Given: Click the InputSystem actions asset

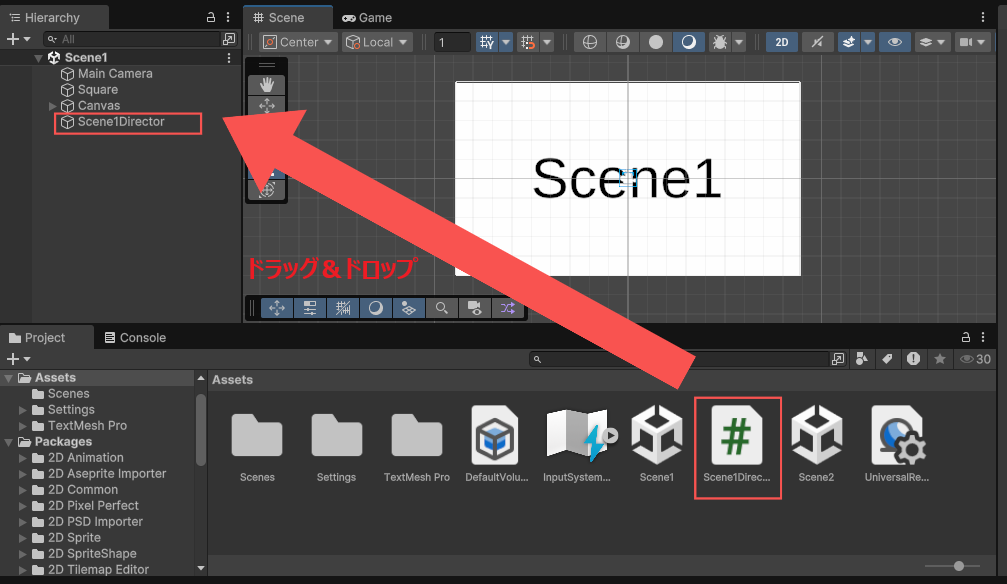Looking at the screenshot, I should point(577,445).
